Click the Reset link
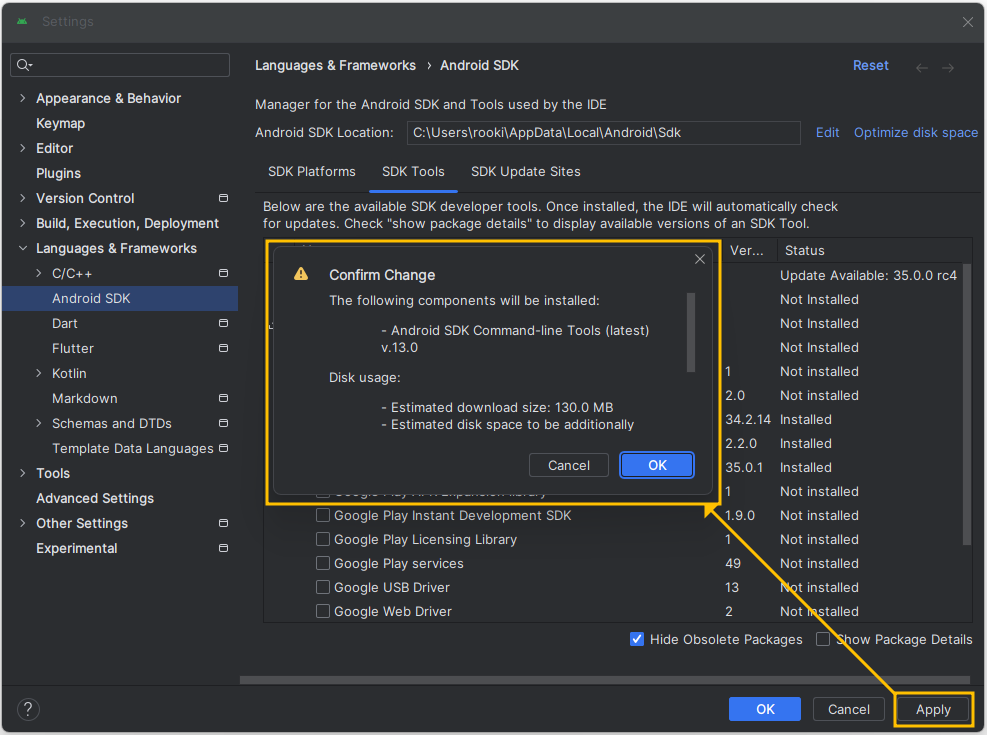This screenshot has height=735, width=987. tap(871, 65)
